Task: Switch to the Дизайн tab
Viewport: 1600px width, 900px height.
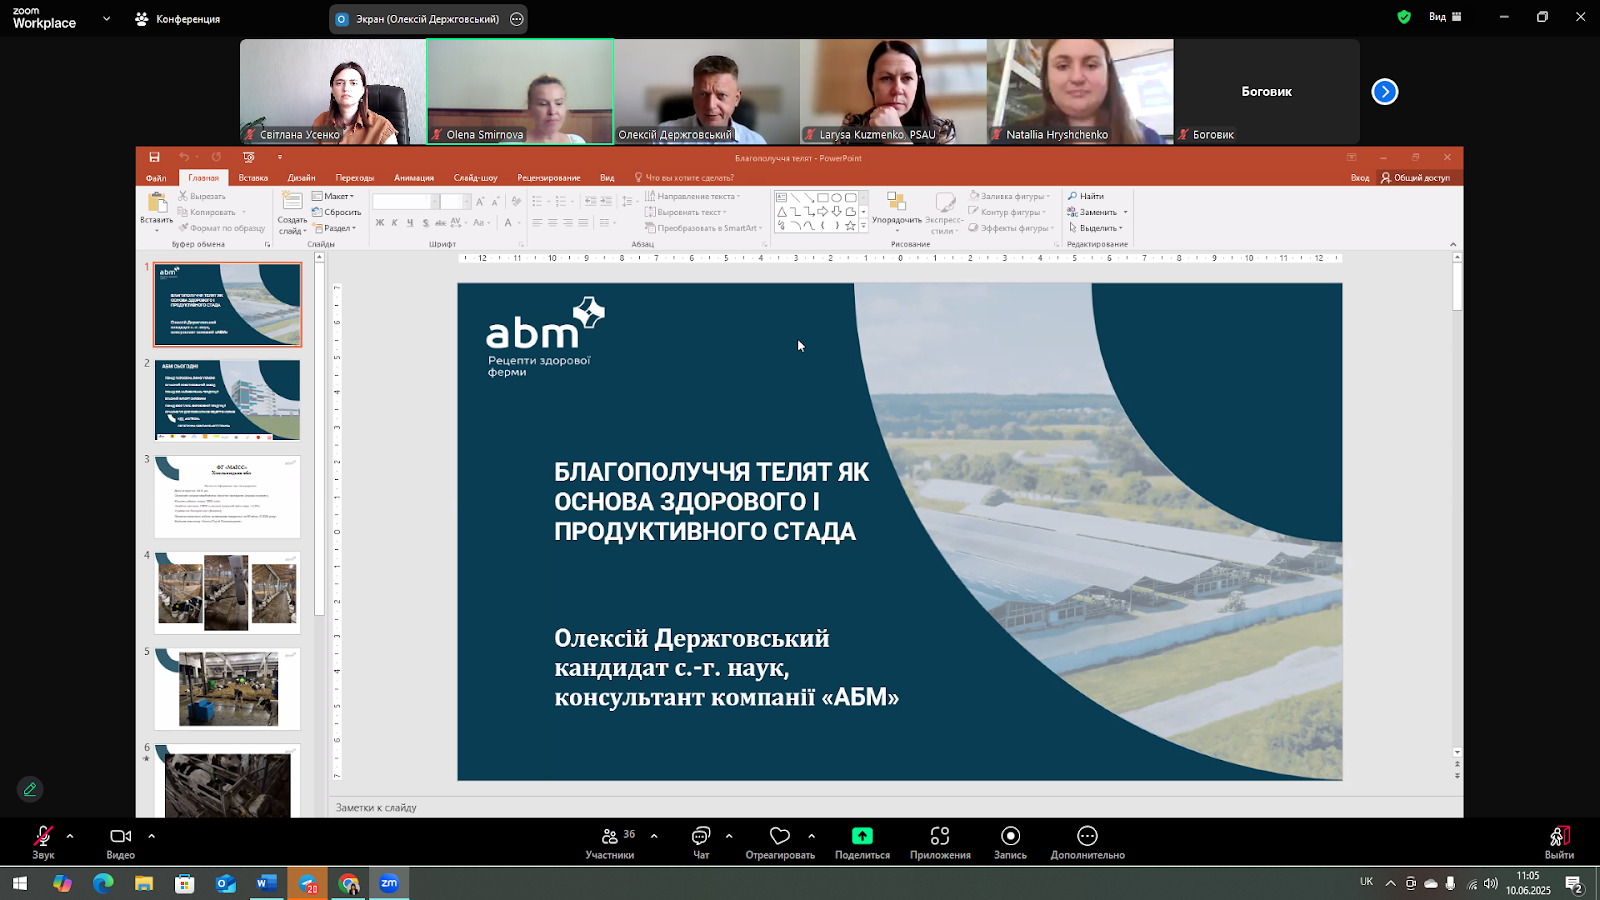Action: coord(301,178)
